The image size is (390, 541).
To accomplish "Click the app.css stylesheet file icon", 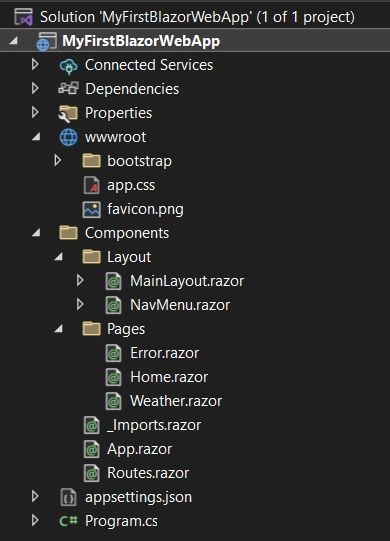I will [91, 185].
